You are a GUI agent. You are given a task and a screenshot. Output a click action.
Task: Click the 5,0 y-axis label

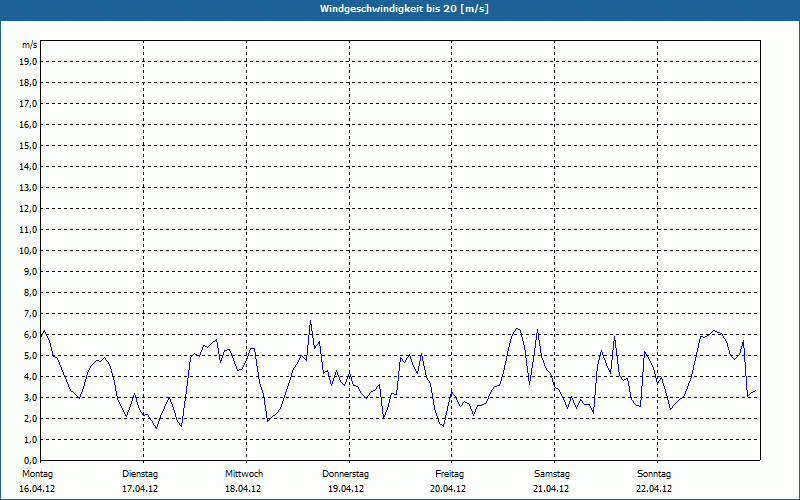tap(30, 355)
